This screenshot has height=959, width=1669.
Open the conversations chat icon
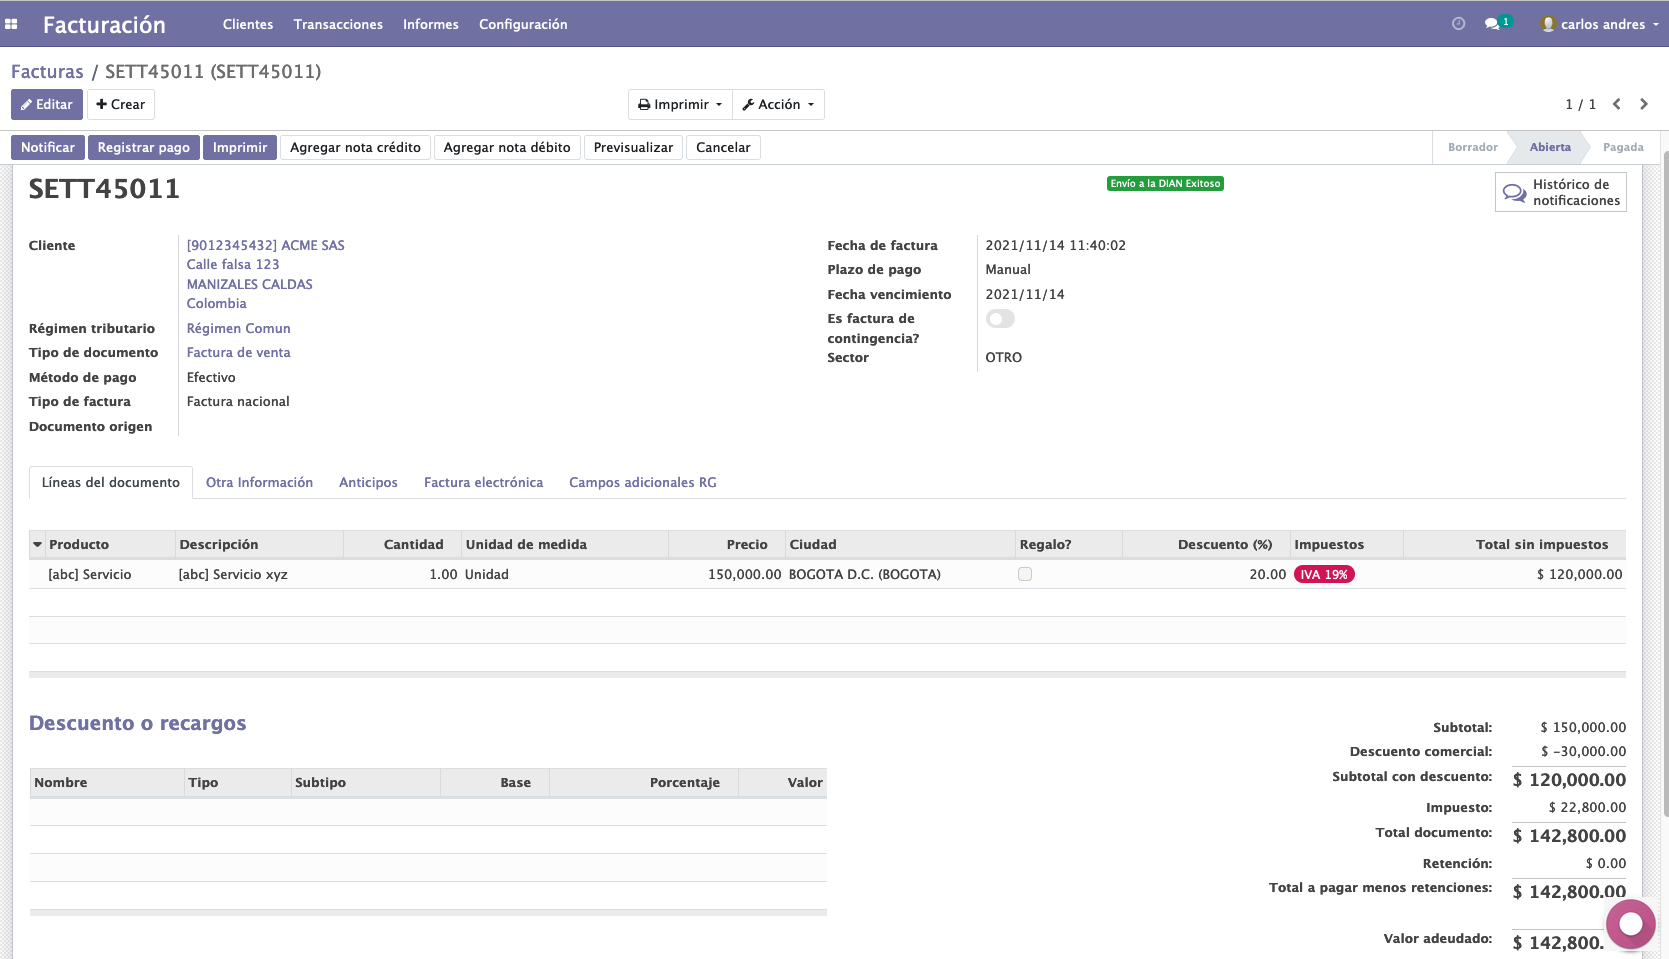tap(1492, 24)
